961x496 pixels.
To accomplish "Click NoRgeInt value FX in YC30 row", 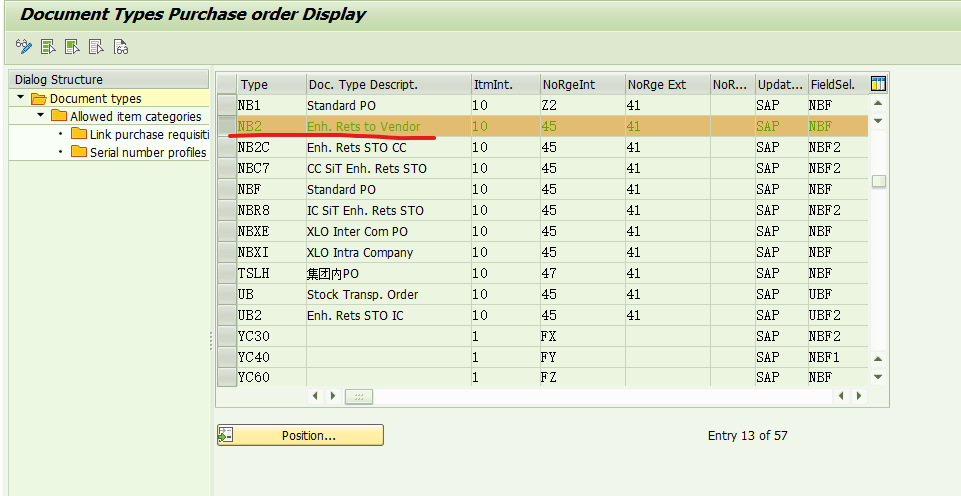I will click(582, 336).
